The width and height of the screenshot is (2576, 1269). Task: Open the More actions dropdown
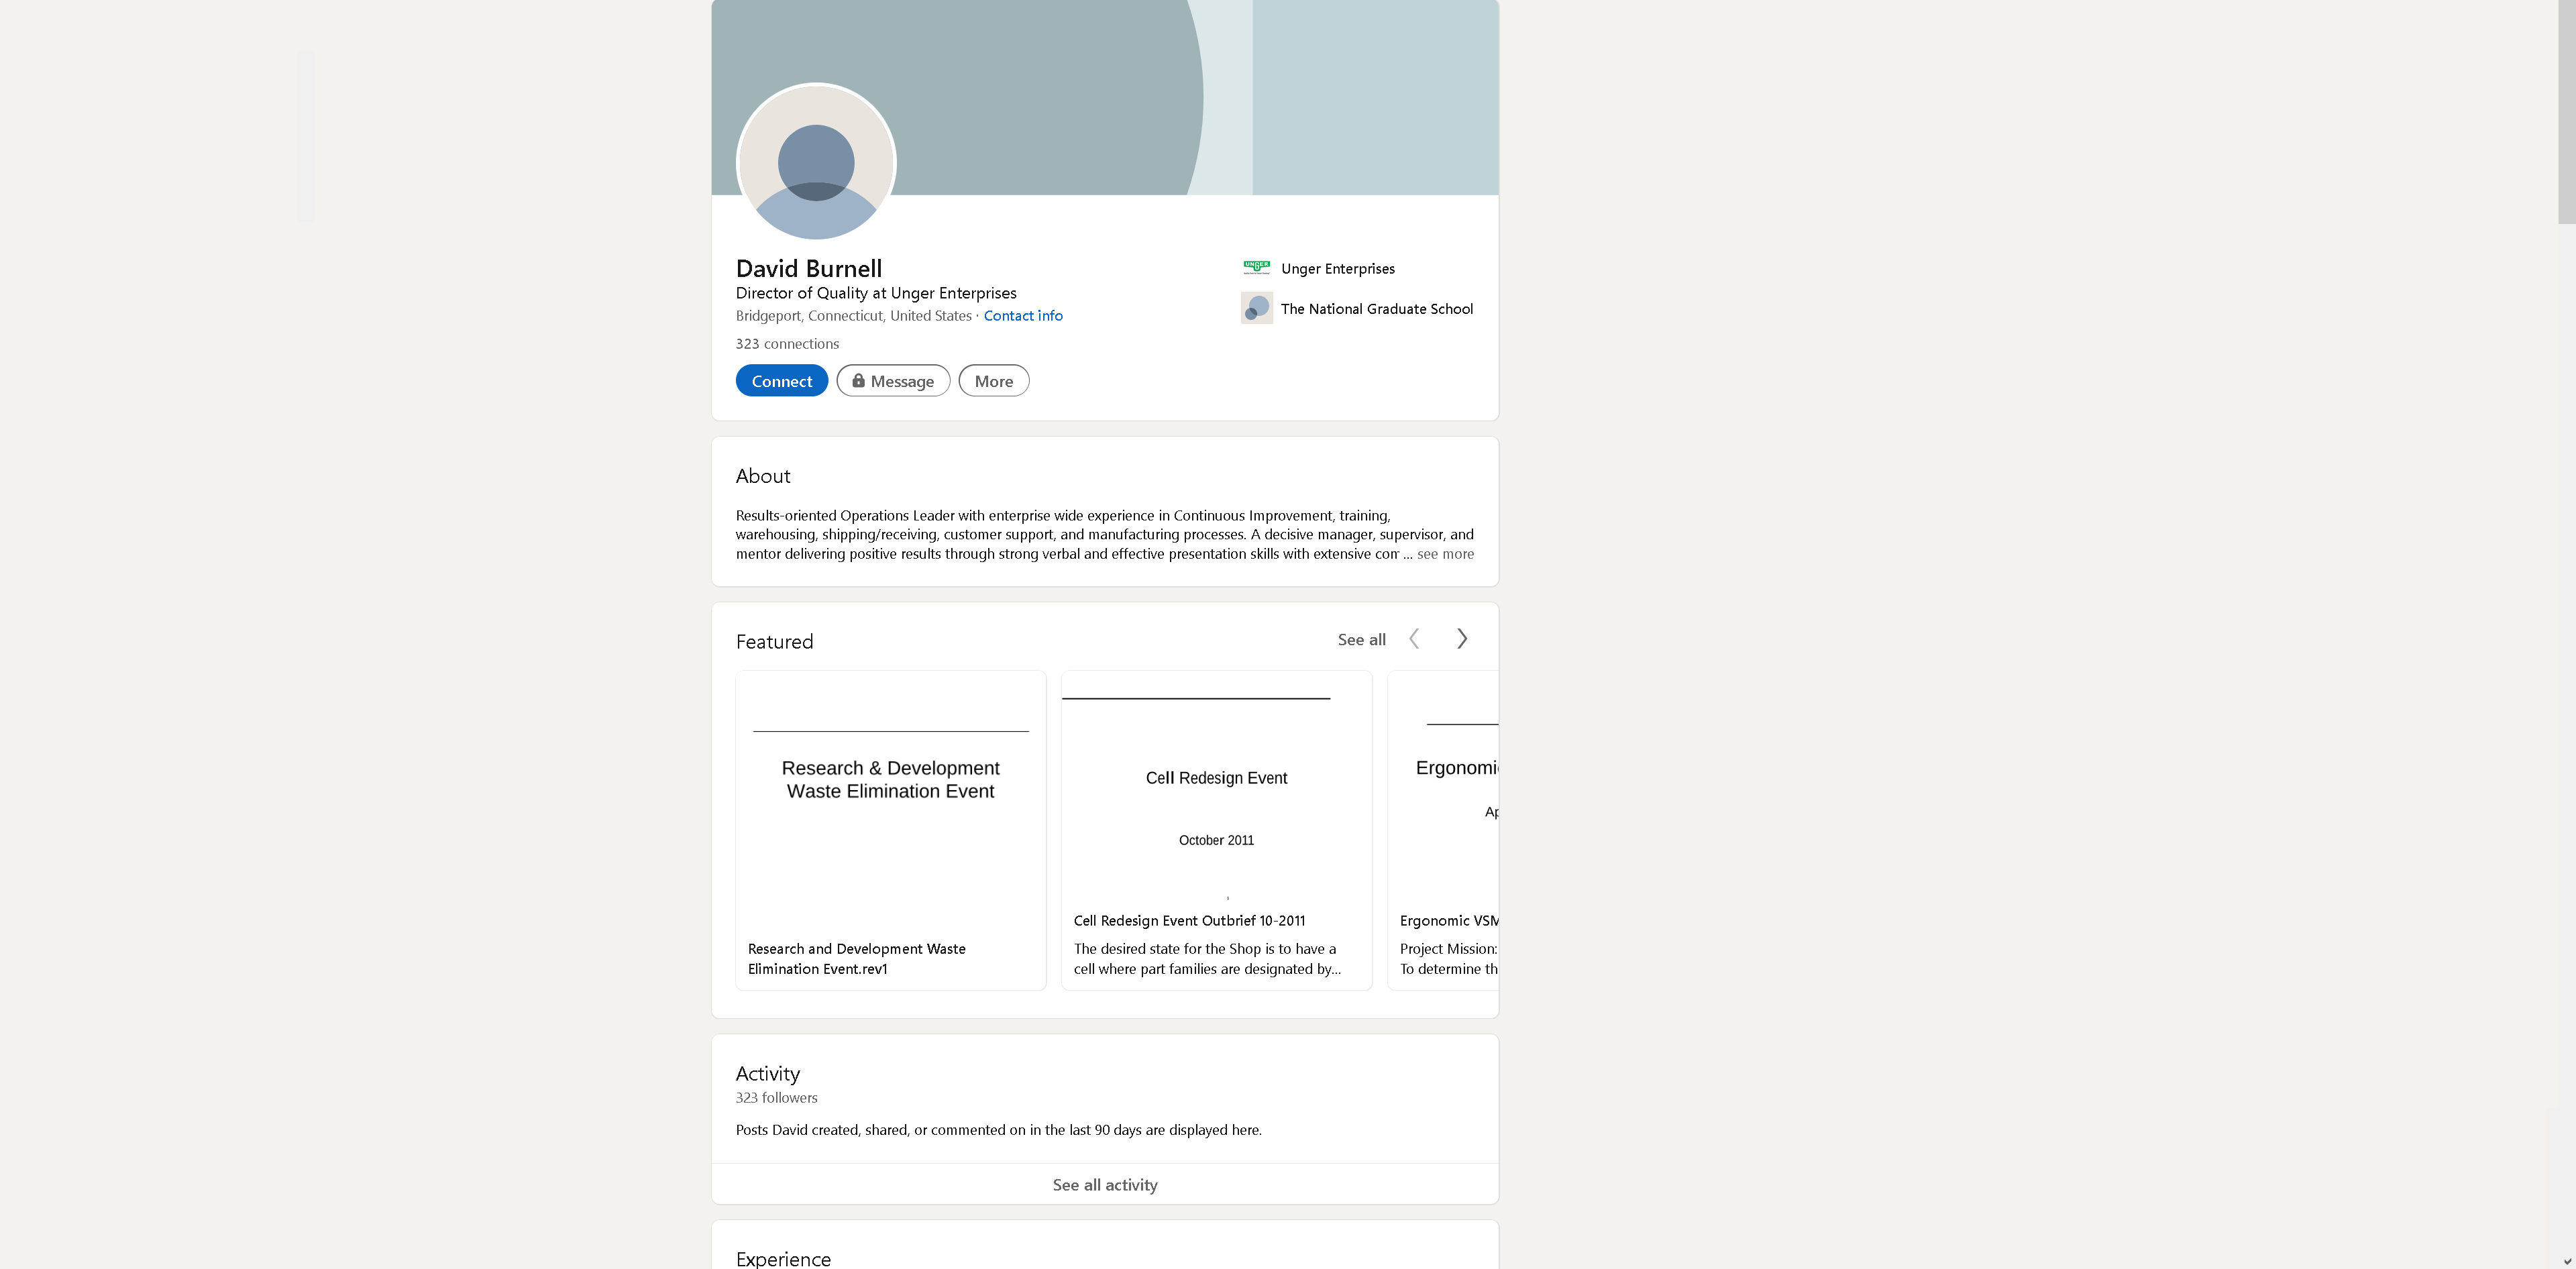point(993,381)
